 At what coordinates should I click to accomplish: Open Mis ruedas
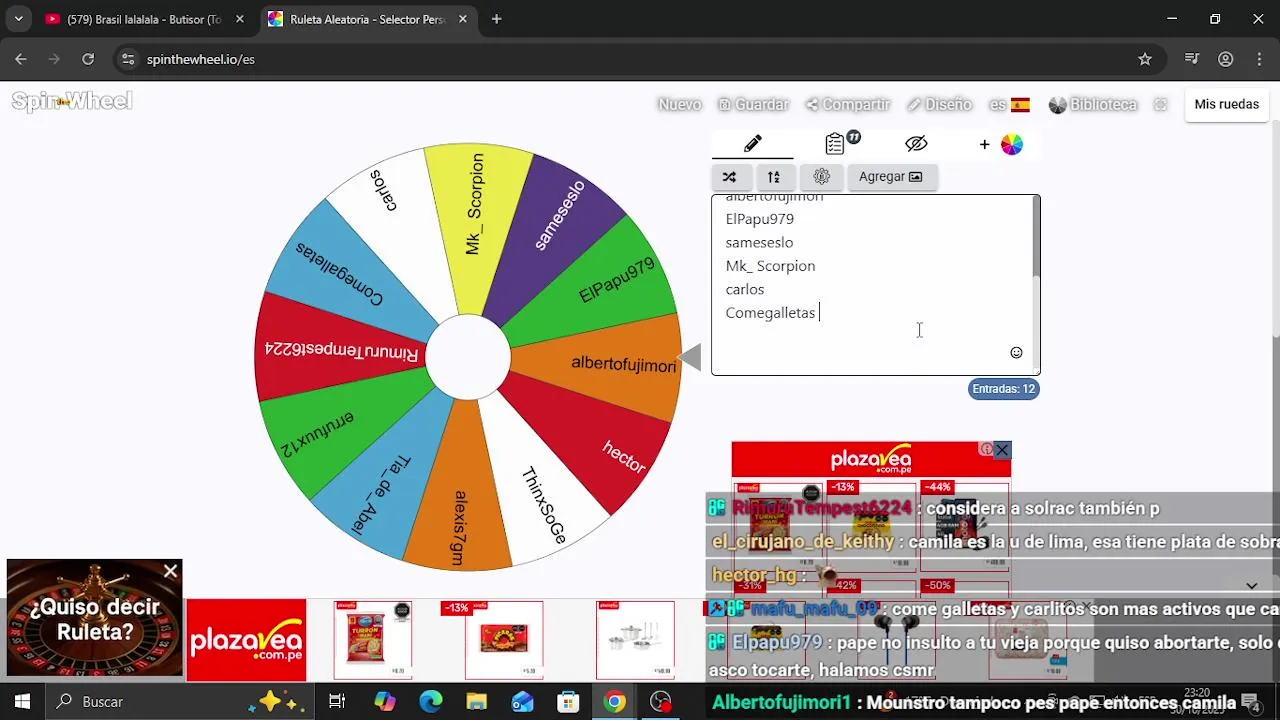pos(1226,104)
